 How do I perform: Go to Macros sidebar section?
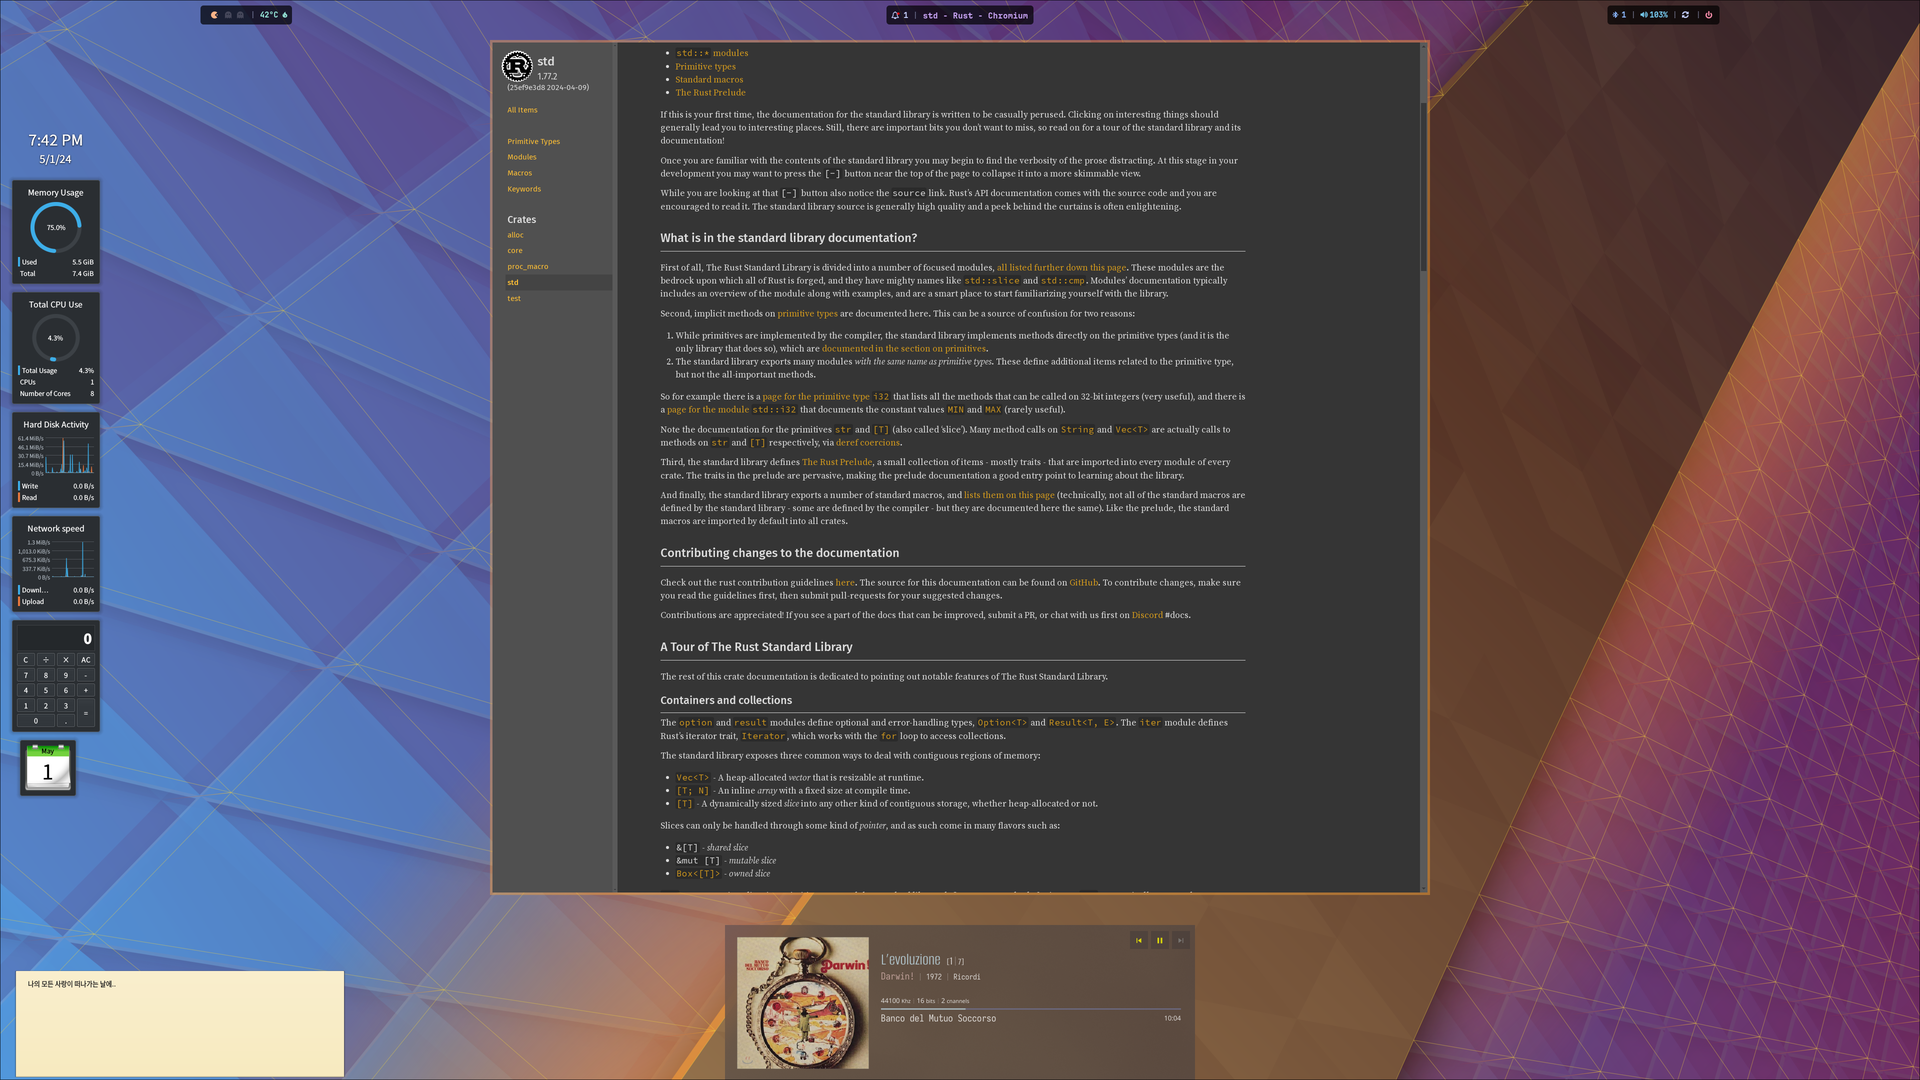pyautogui.click(x=519, y=173)
